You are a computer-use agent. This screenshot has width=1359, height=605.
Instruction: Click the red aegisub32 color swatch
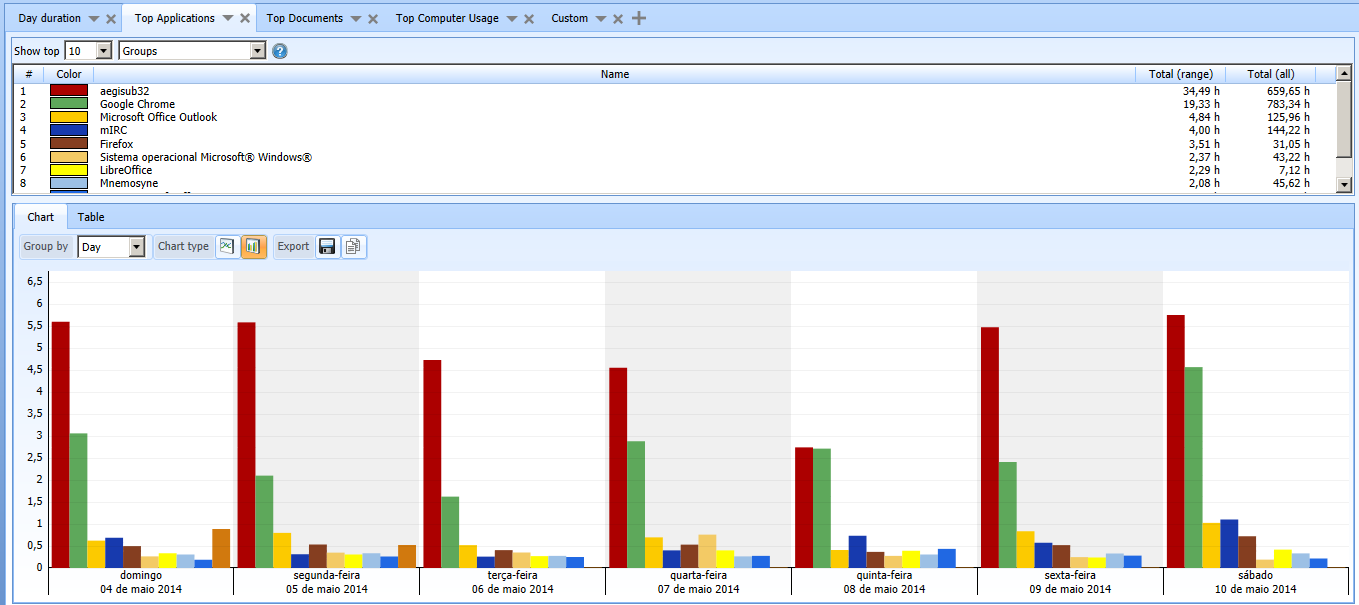[x=69, y=91]
